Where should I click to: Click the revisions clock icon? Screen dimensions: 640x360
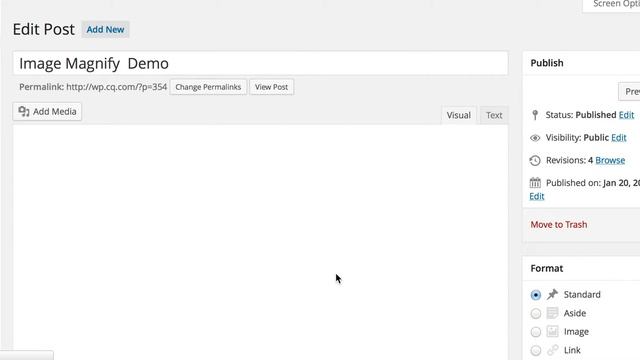pos(535,160)
